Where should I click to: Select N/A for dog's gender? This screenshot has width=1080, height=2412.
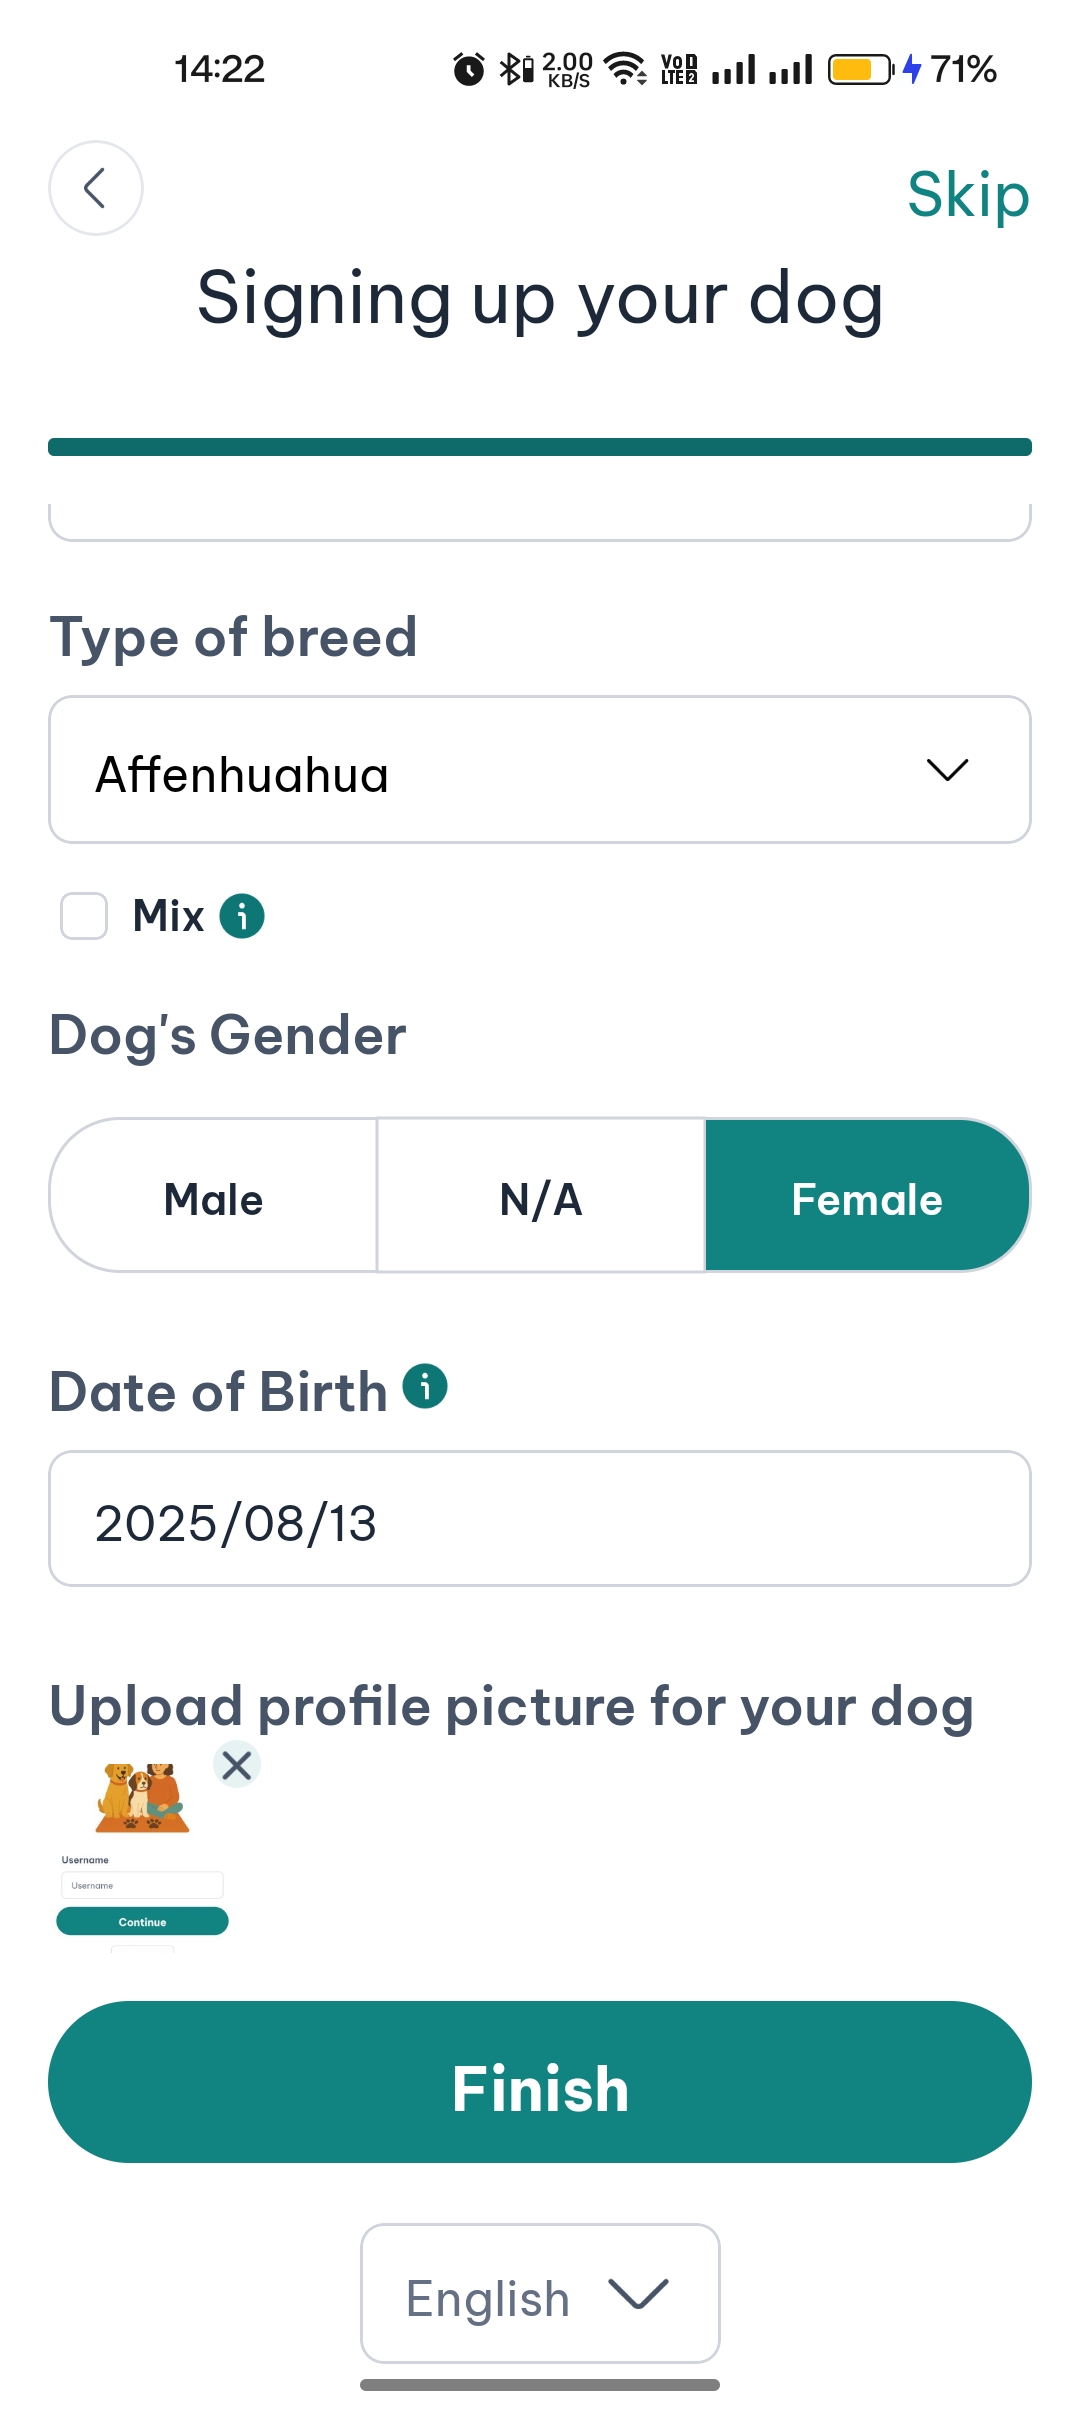pyautogui.click(x=541, y=1197)
